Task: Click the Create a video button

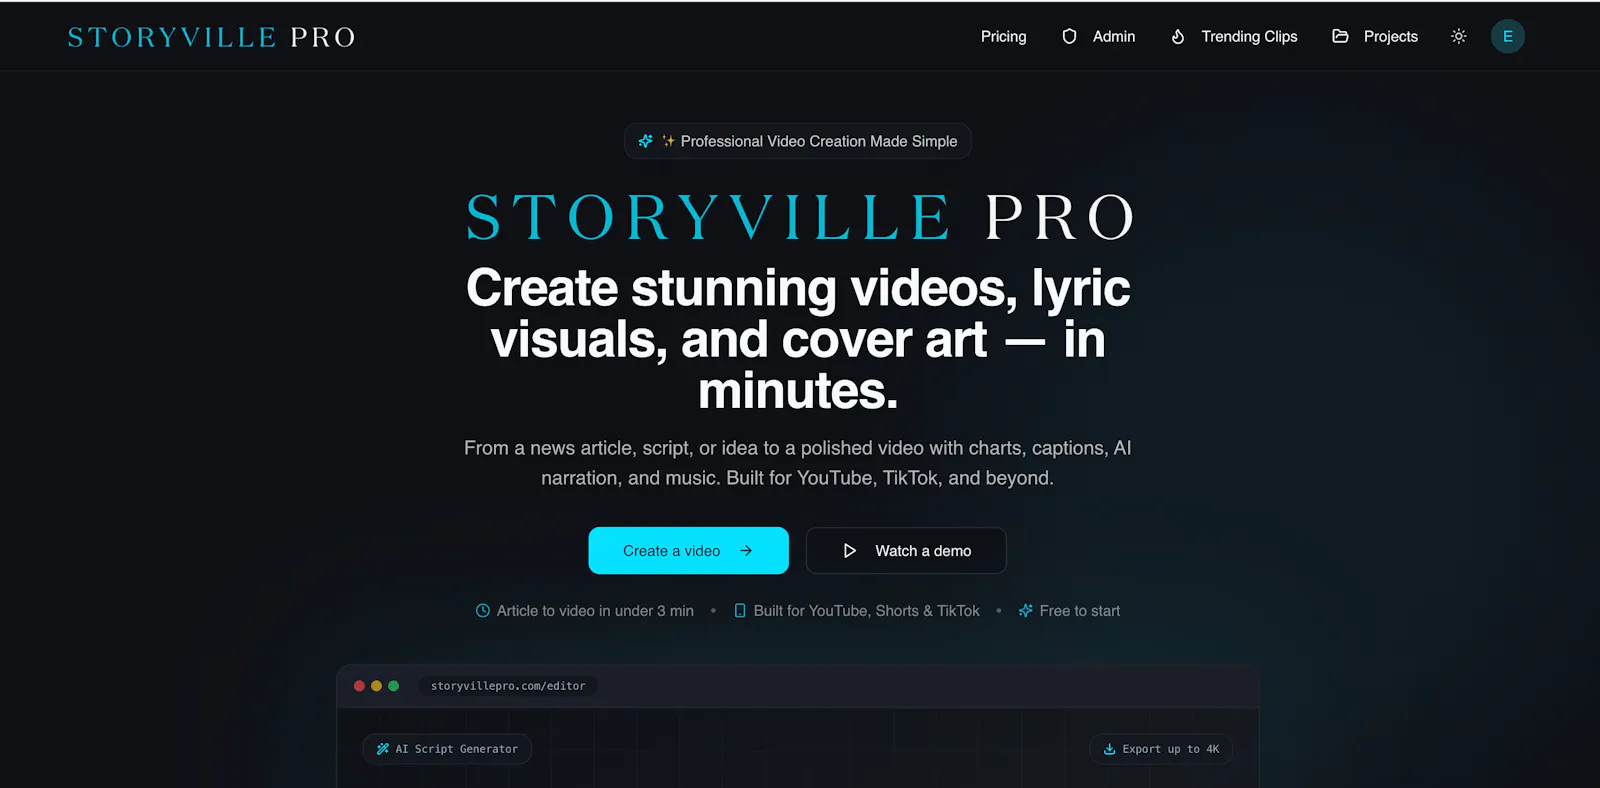Action: (x=688, y=550)
